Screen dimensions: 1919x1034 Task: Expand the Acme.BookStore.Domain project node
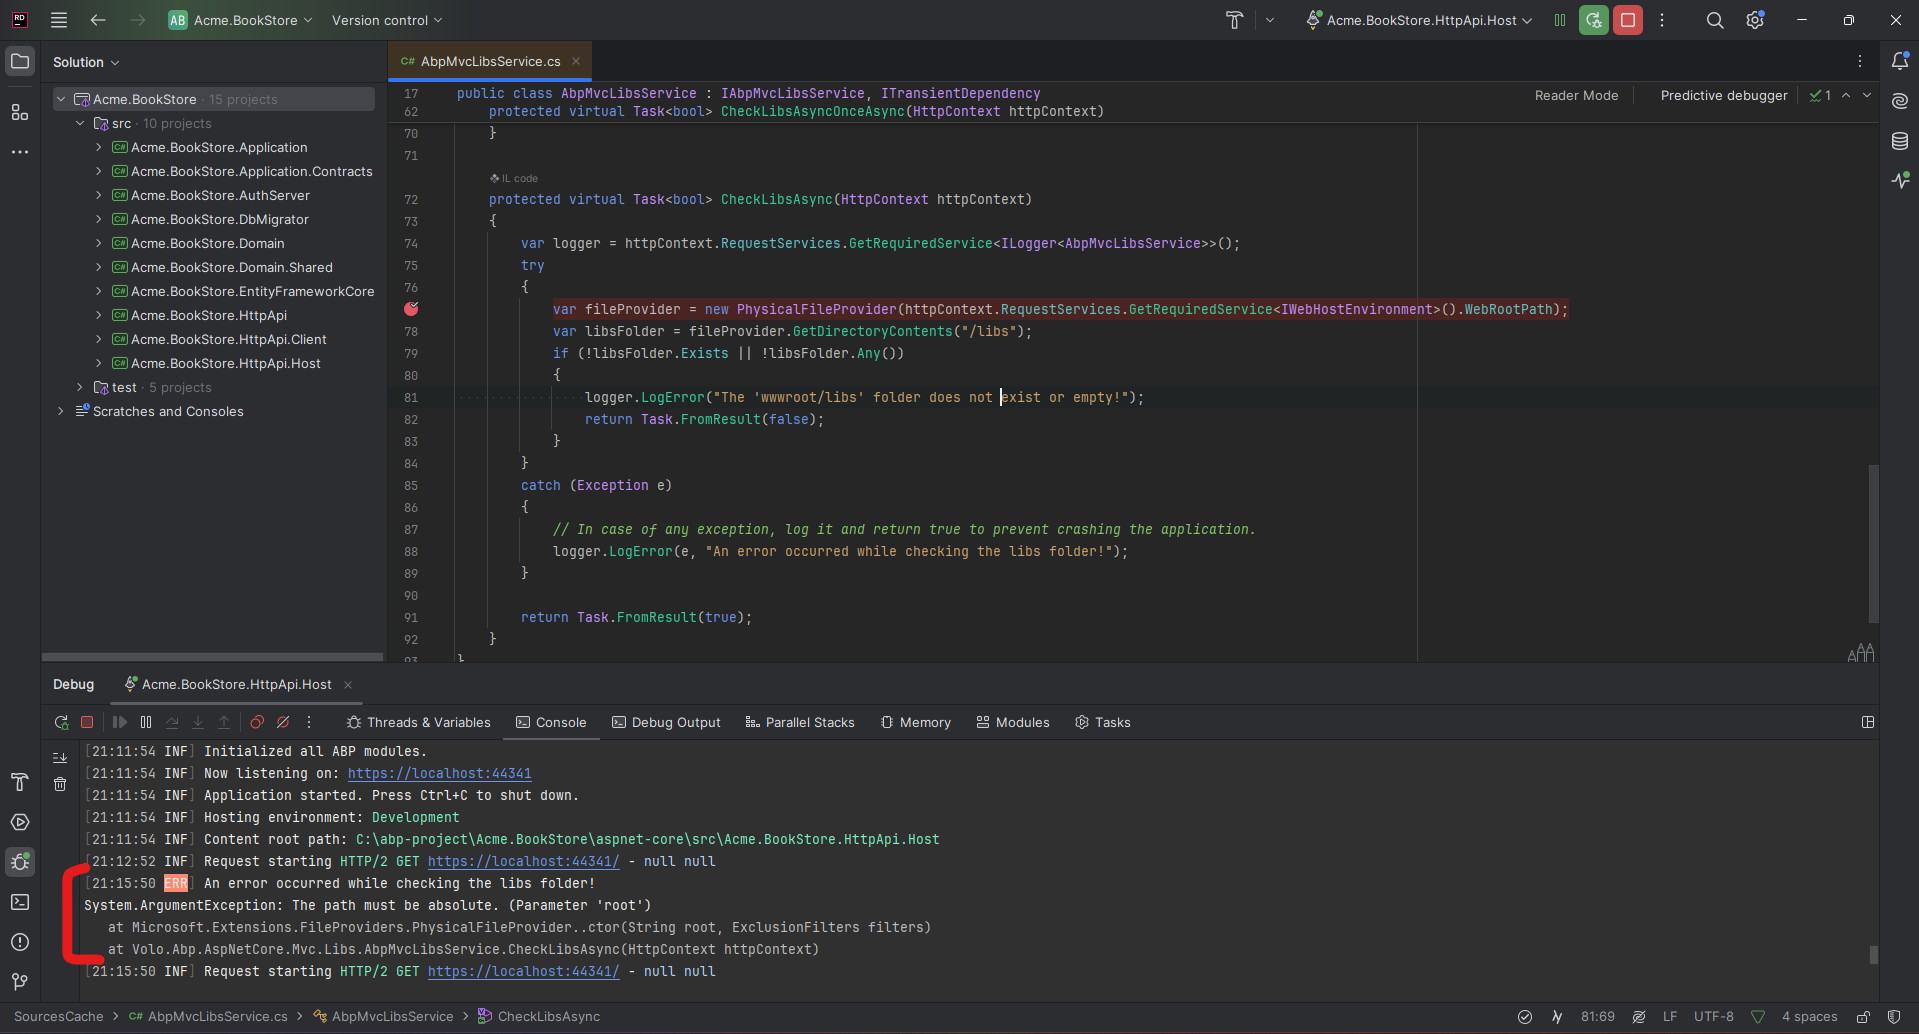click(x=98, y=243)
